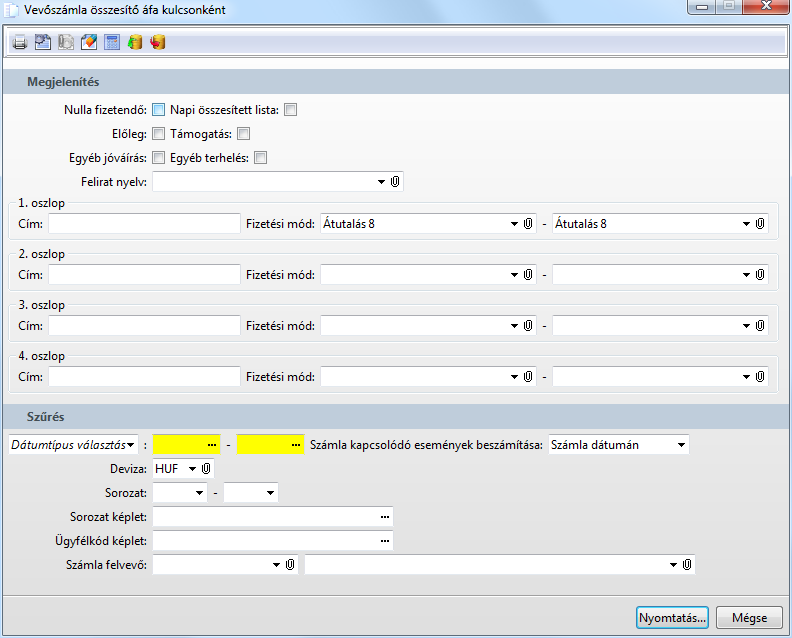This screenshot has width=792, height=638.
Task: Click ellipsis button in Sorozat képlet field
Action: click(x=385, y=517)
